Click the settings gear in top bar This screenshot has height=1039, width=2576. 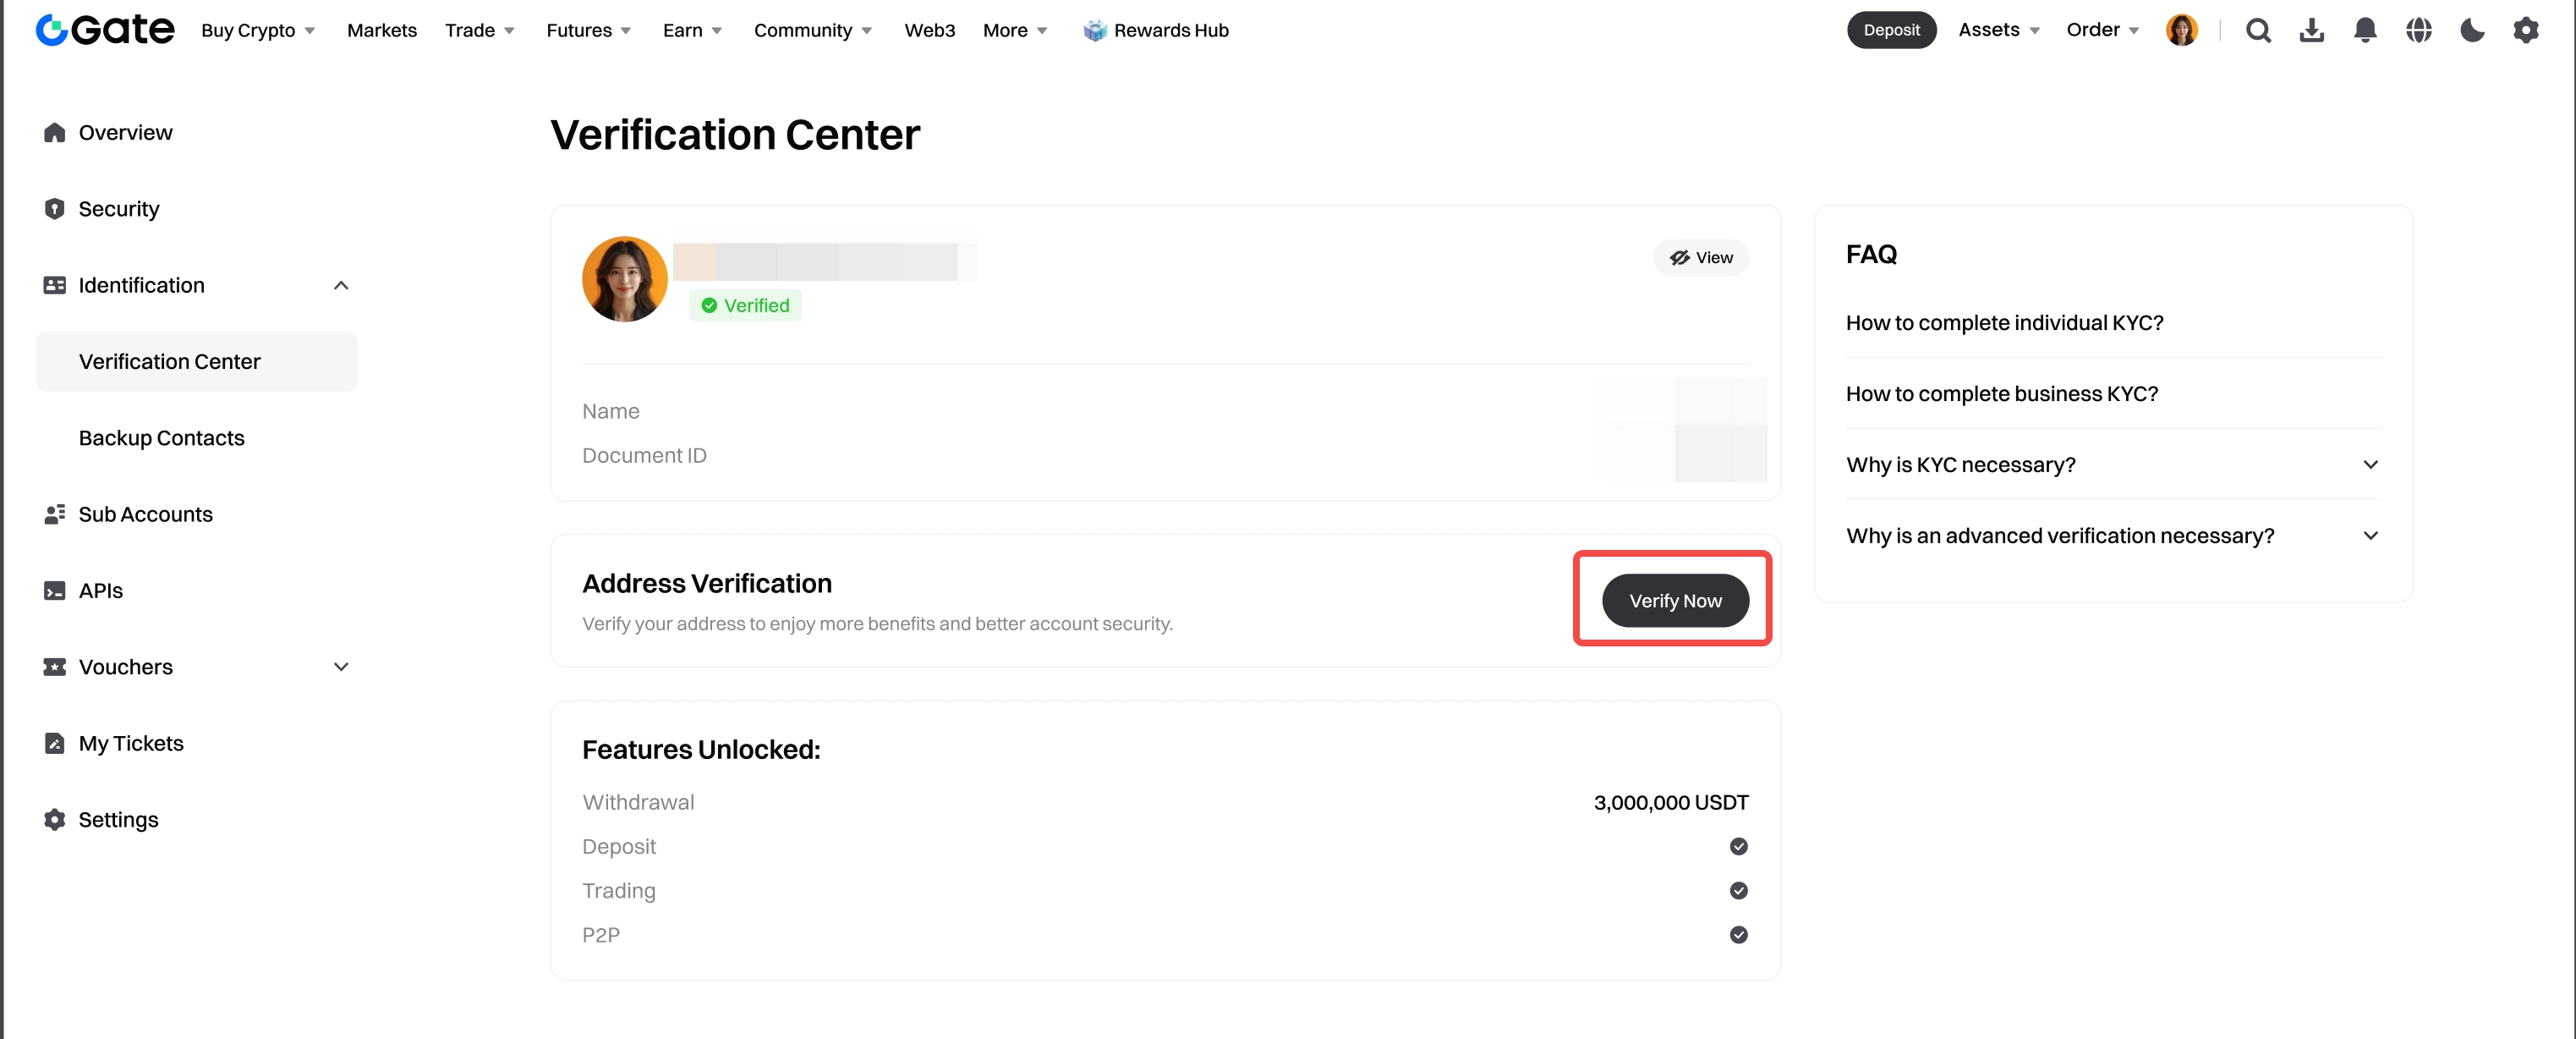[x=2525, y=31]
